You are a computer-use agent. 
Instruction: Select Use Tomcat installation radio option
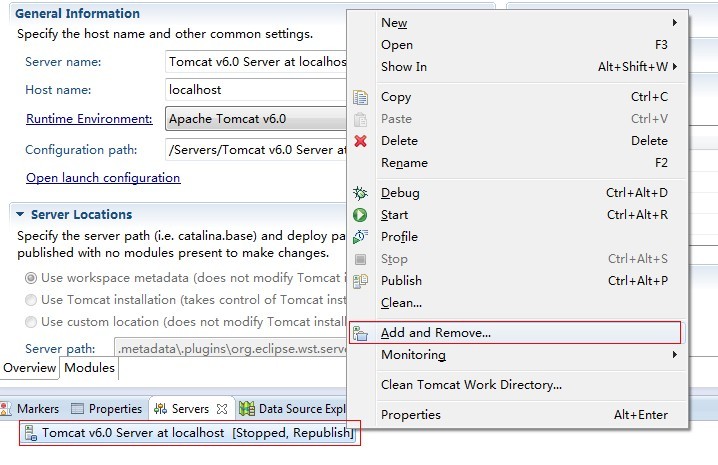(x=31, y=300)
